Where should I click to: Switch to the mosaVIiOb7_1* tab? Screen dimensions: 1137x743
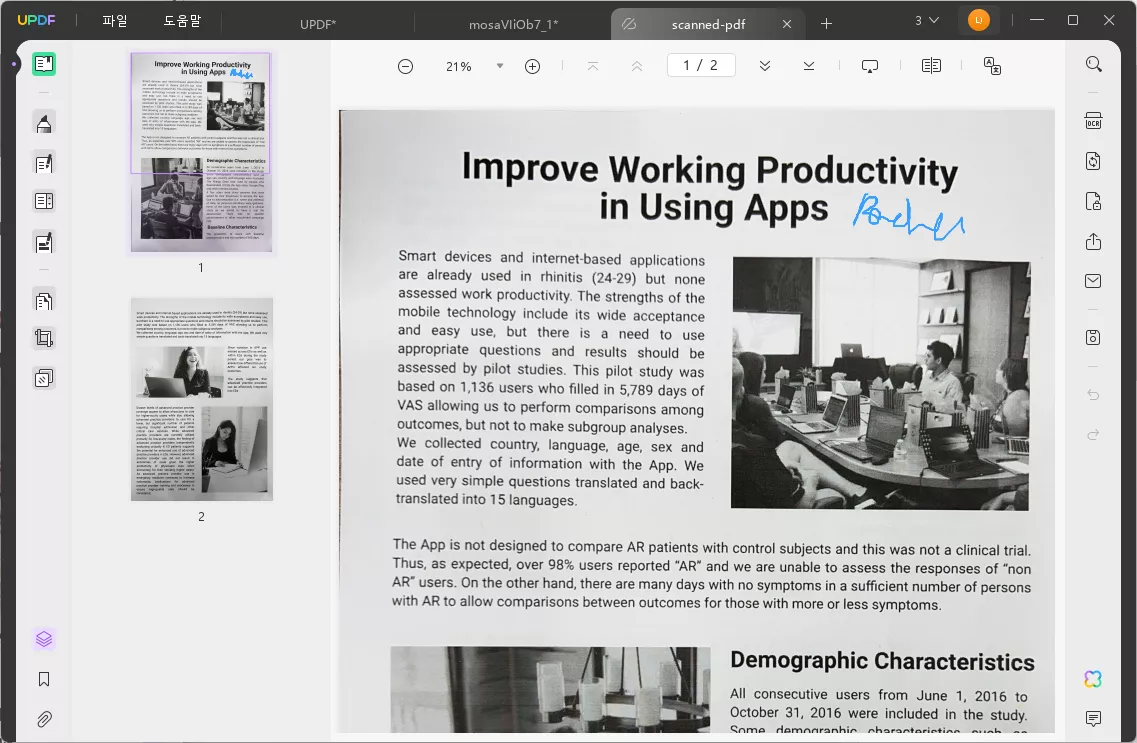513,24
